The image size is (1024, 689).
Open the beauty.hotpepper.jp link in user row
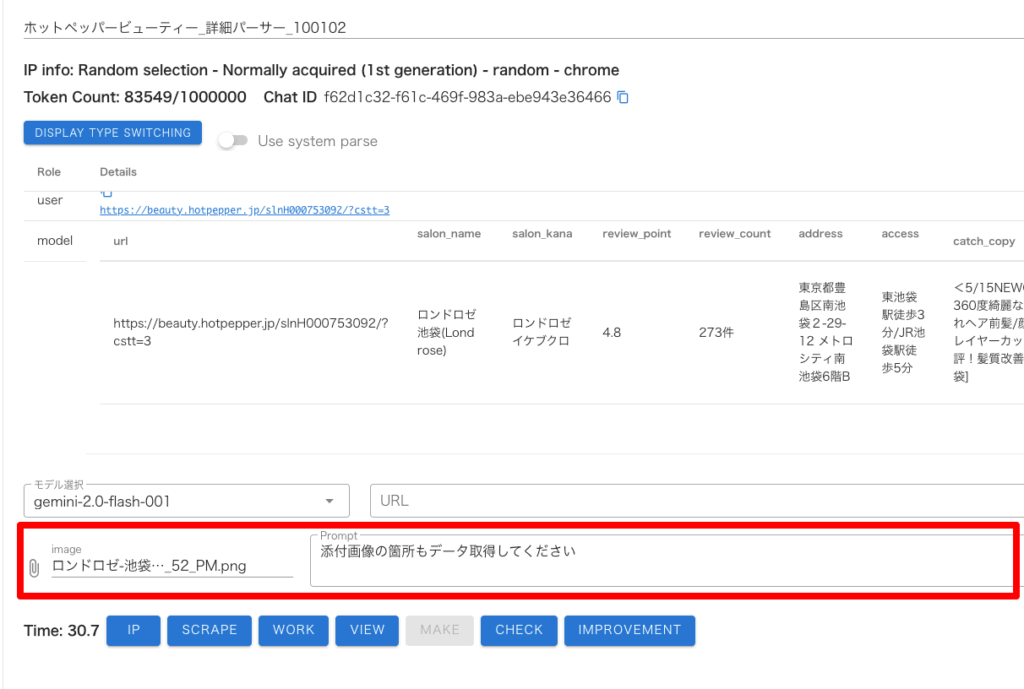click(x=244, y=210)
